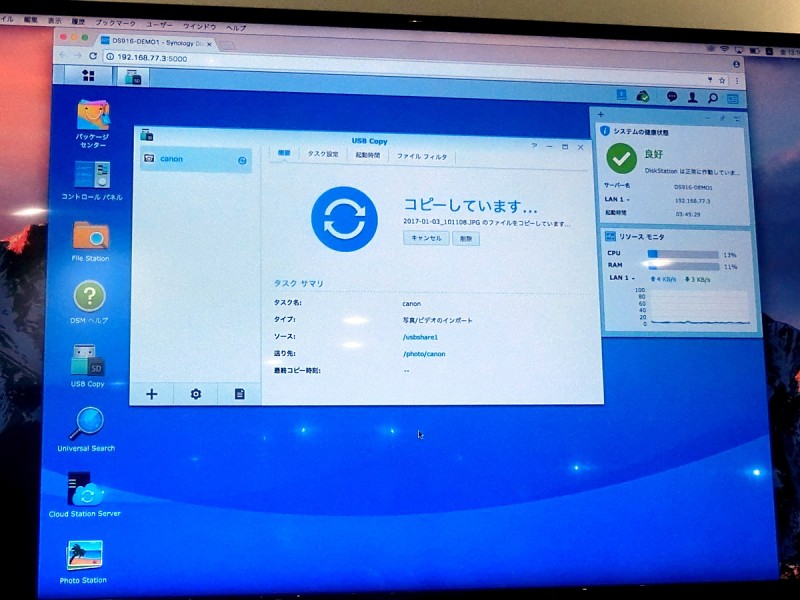Click the DSM upload queue icon
The image size is (800, 600).
tap(621, 94)
